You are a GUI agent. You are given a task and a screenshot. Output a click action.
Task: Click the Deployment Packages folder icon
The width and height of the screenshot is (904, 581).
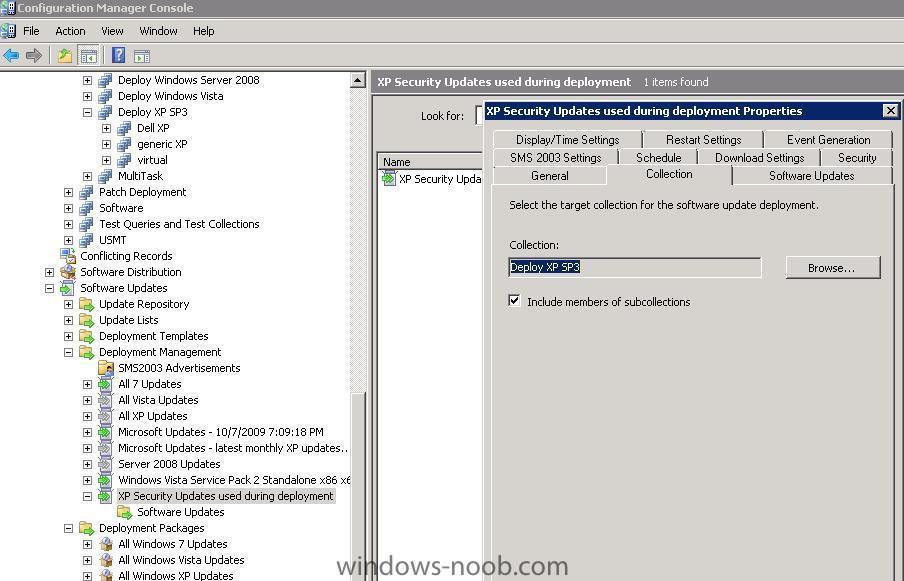(x=86, y=528)
